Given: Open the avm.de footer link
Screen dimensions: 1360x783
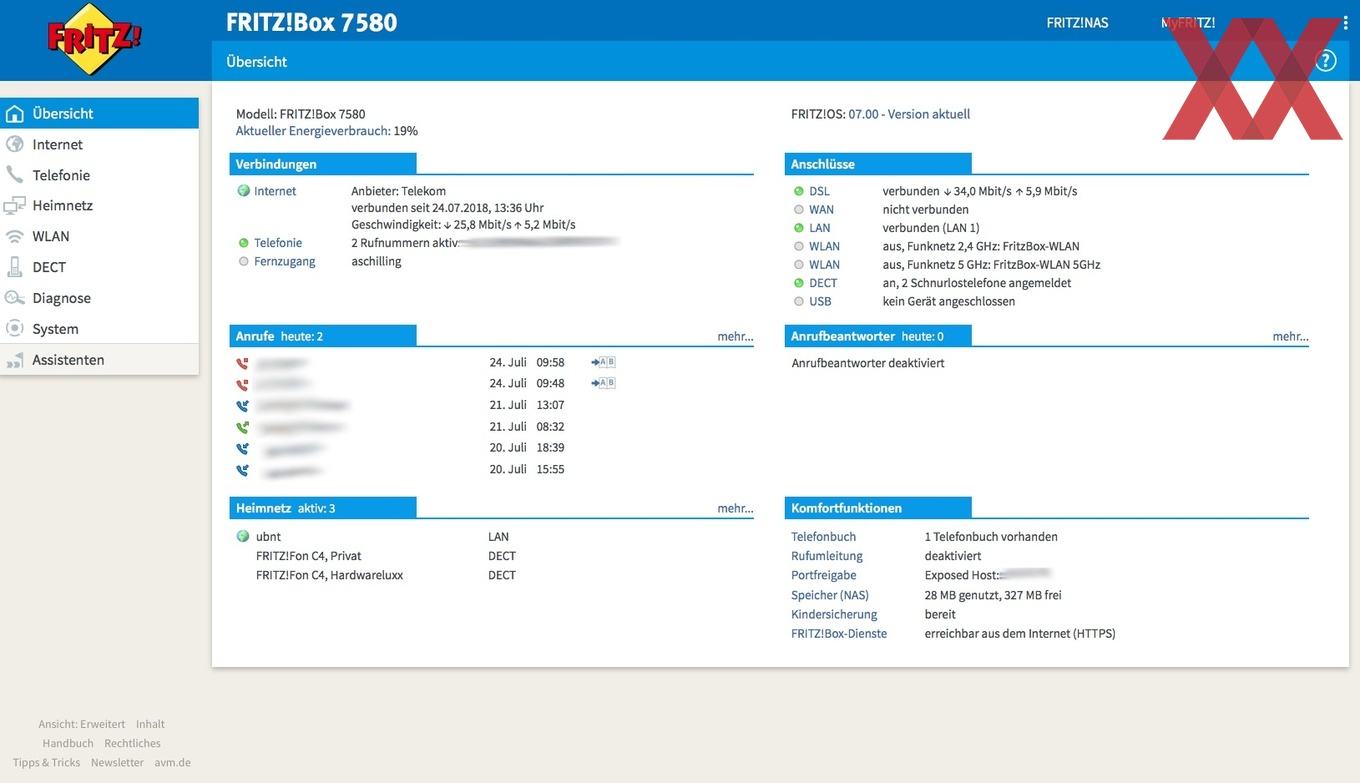Looking at the screenshot, I should pos(172,762).
